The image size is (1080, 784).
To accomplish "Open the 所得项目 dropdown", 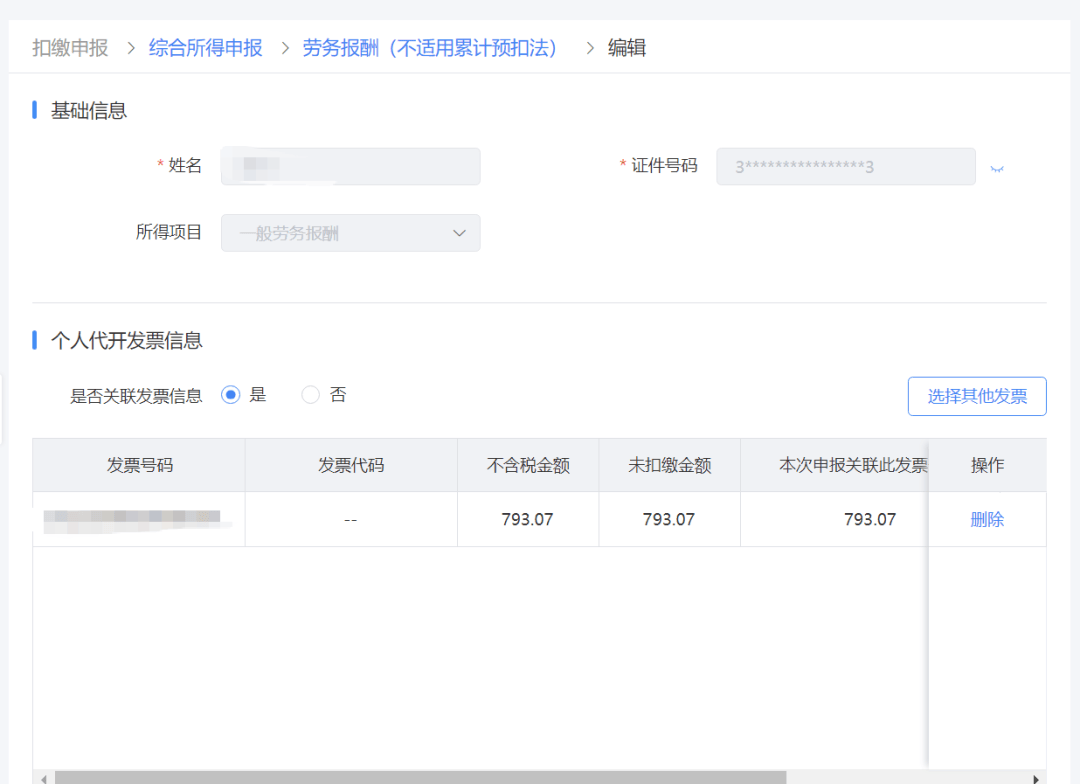I will point(350,233).
